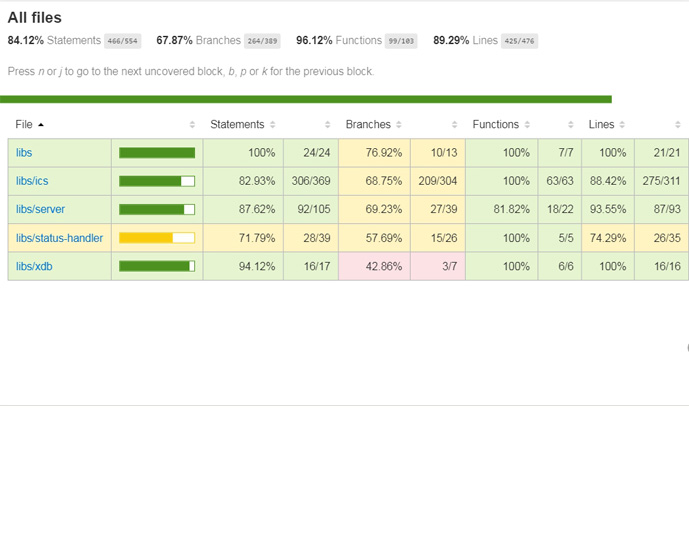This screenshot has height=544, width=689.
Task: Go to the libs/xdb coverage details
Action: [x=34, y=266]
